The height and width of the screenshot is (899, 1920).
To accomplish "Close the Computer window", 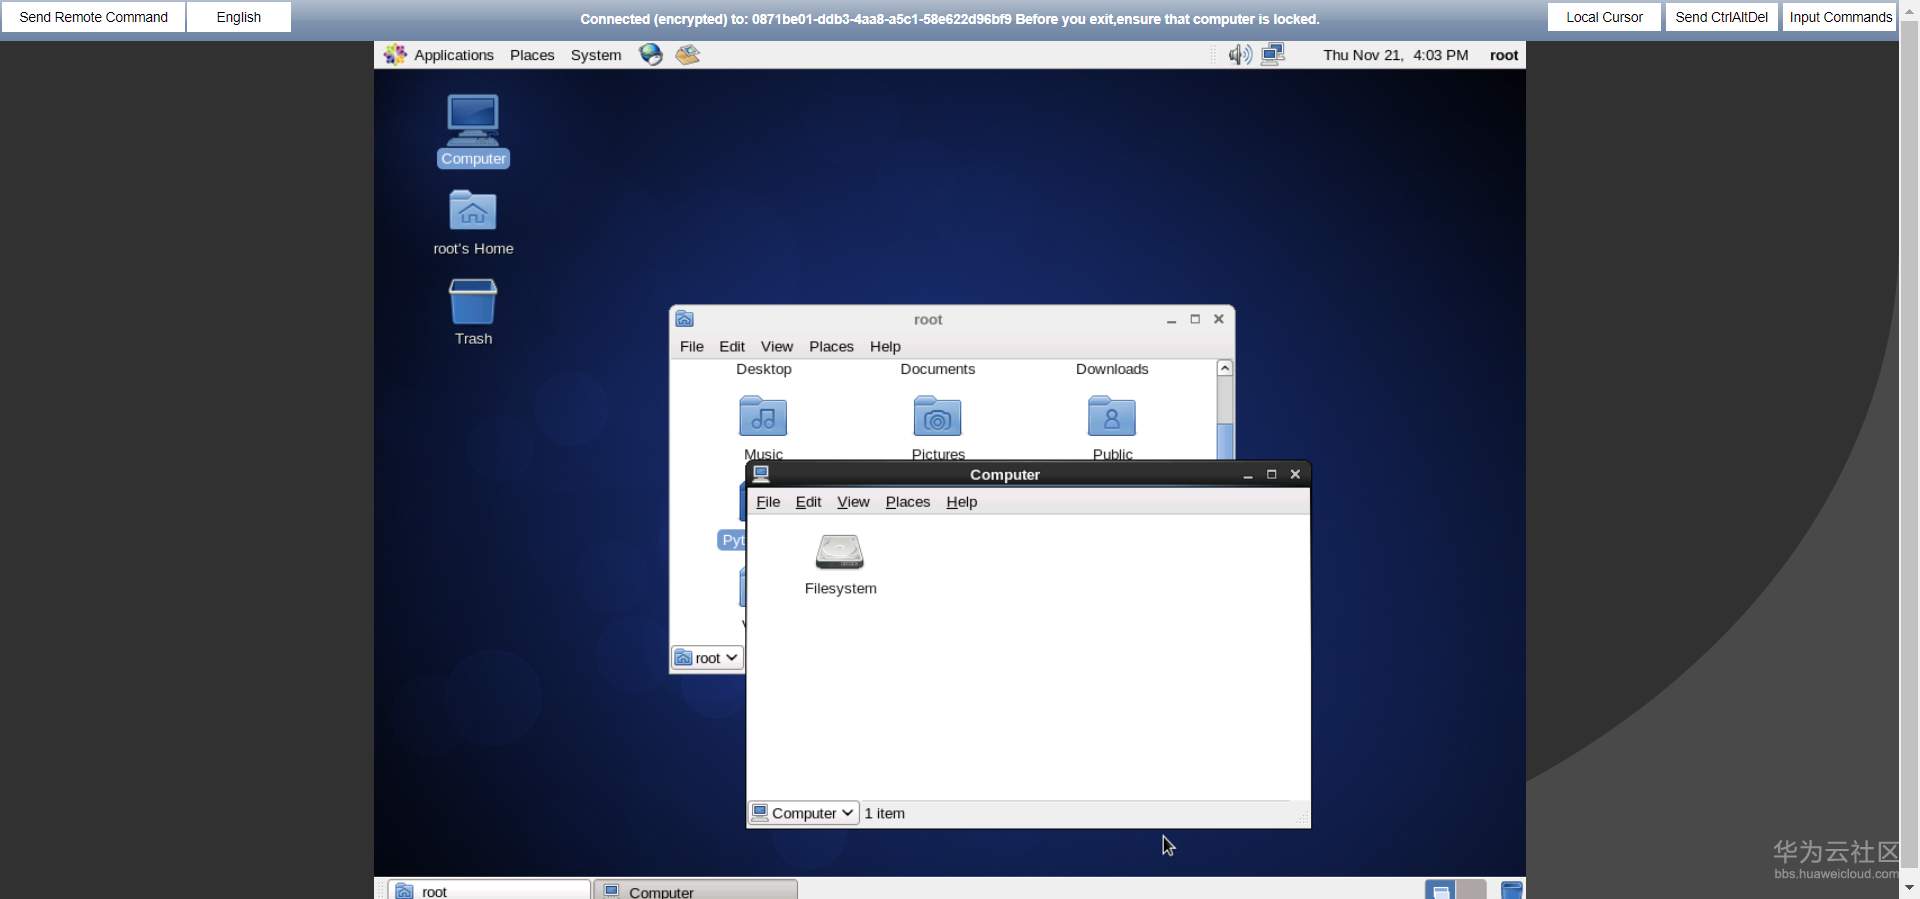I will coord(1295,474).
